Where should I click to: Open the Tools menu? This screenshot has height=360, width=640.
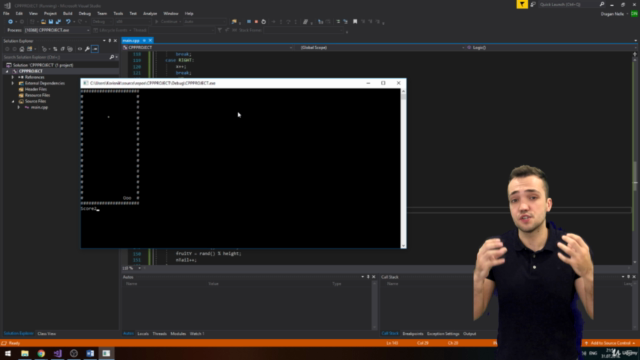tap(118, 13)
